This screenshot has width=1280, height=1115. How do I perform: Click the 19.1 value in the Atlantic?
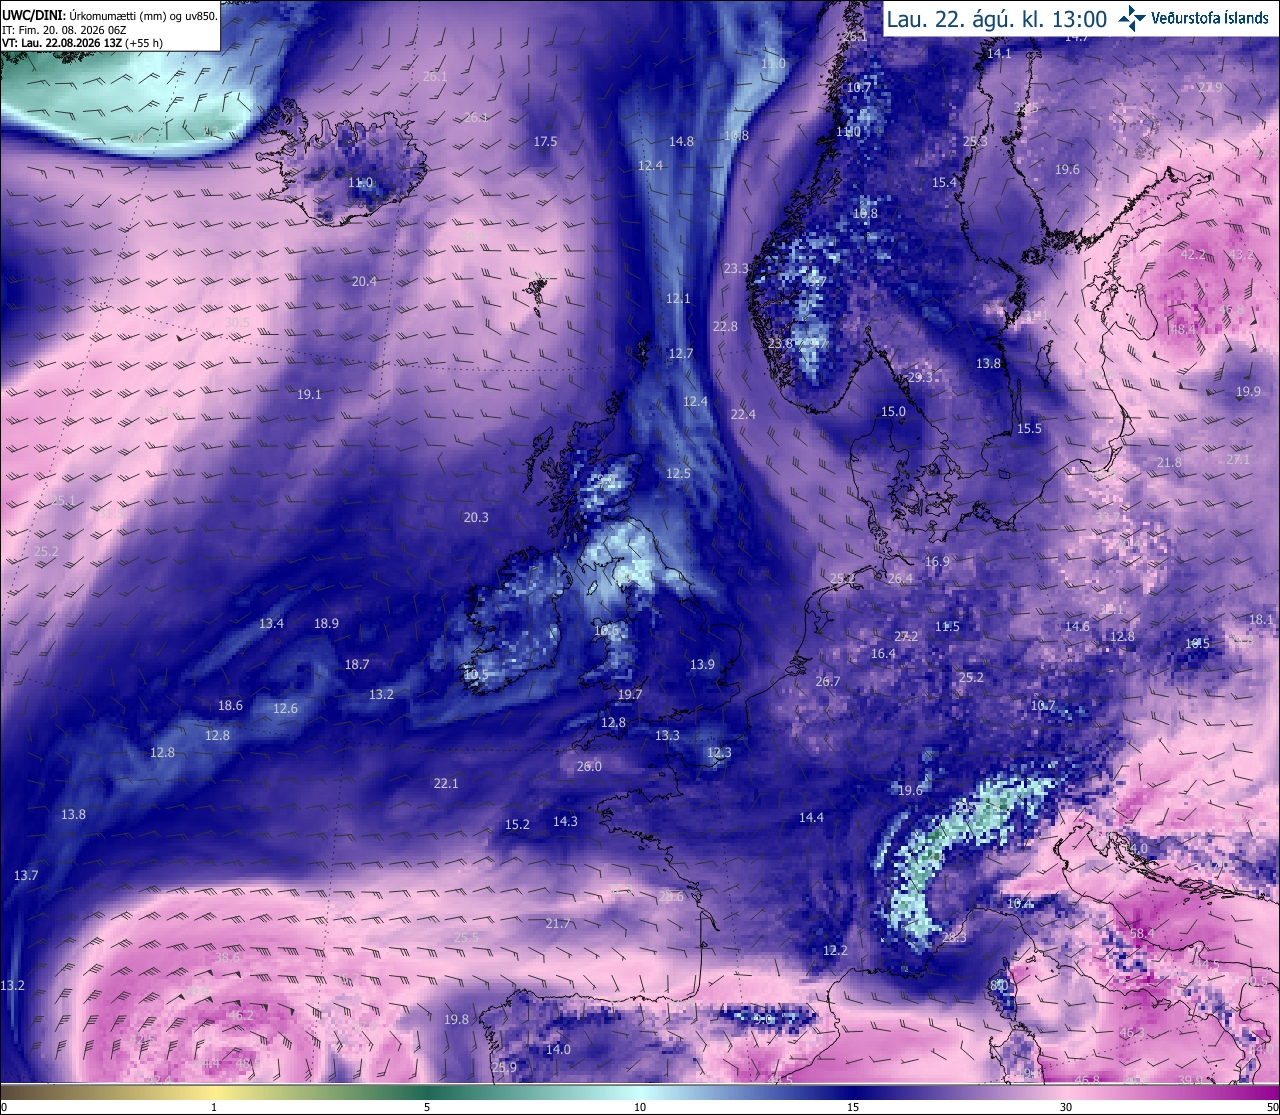[x=309, y=394]
